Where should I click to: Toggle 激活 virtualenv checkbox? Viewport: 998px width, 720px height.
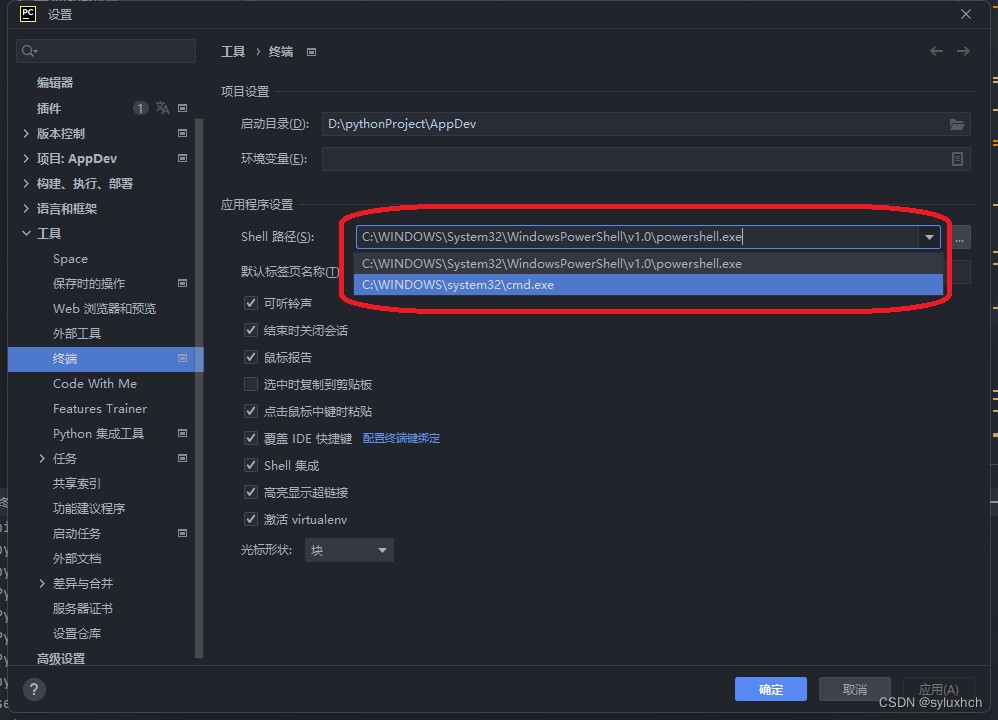tap(251, 519)
